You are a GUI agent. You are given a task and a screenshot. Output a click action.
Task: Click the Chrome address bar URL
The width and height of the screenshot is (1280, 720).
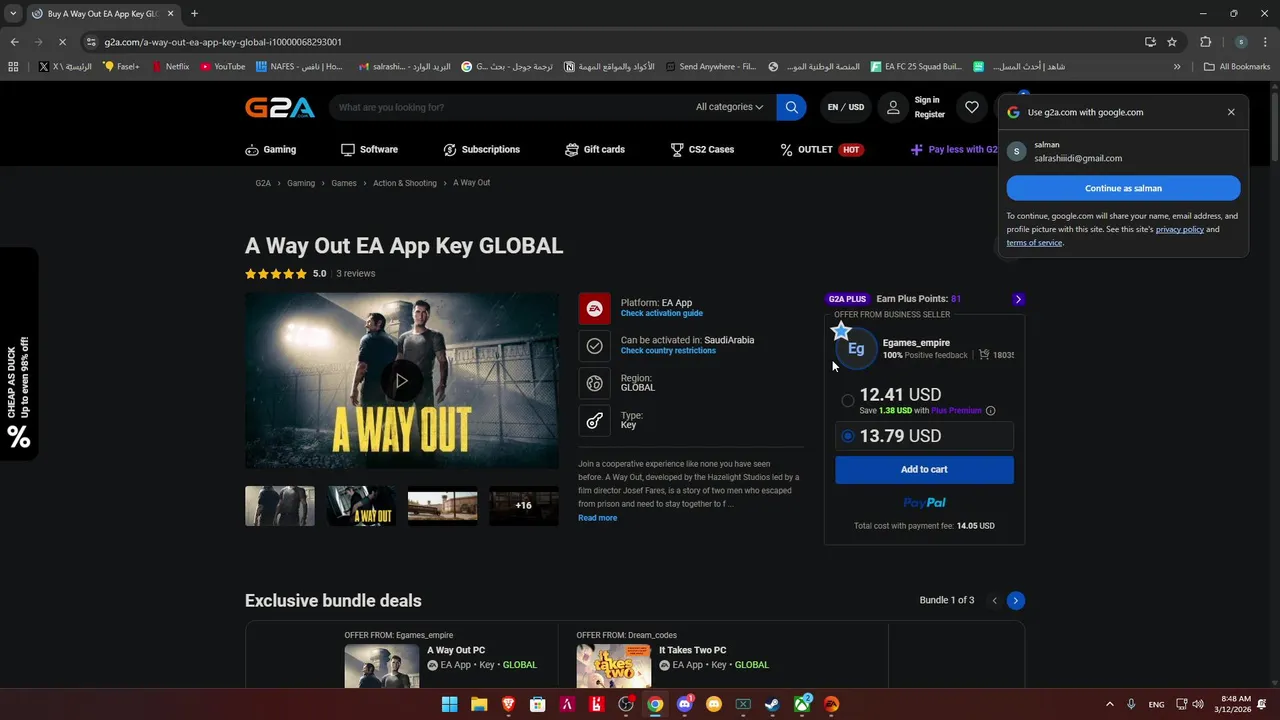tap(223, 42)
